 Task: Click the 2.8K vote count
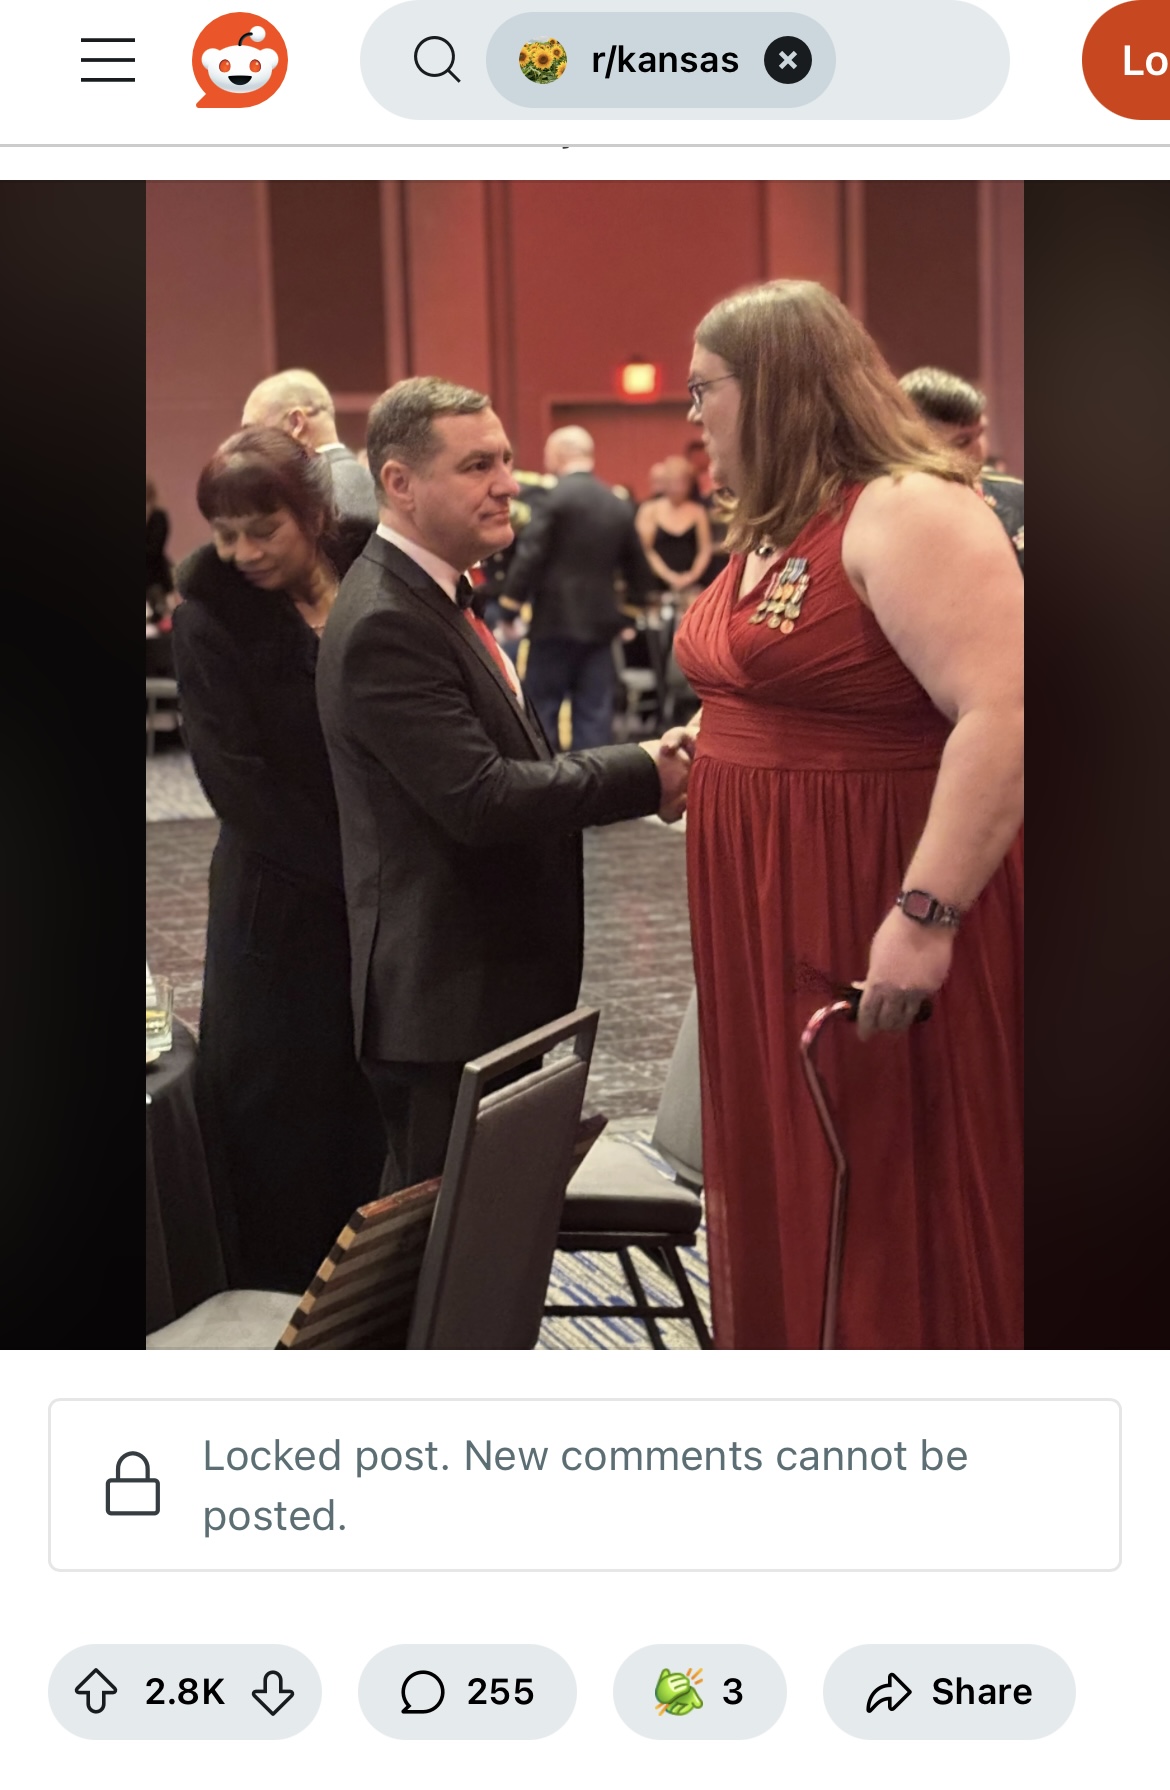[x=185, y=1692]
